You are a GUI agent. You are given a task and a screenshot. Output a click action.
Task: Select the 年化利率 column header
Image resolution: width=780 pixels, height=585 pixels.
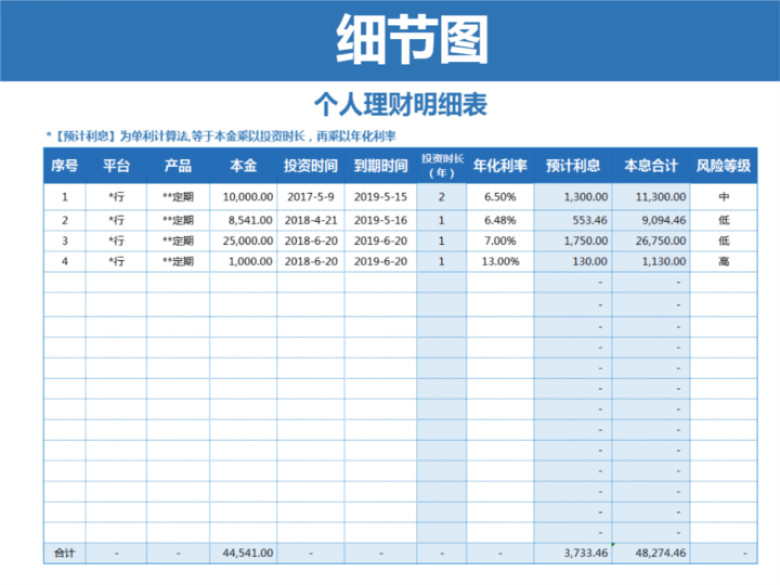(x=500, y=166)
